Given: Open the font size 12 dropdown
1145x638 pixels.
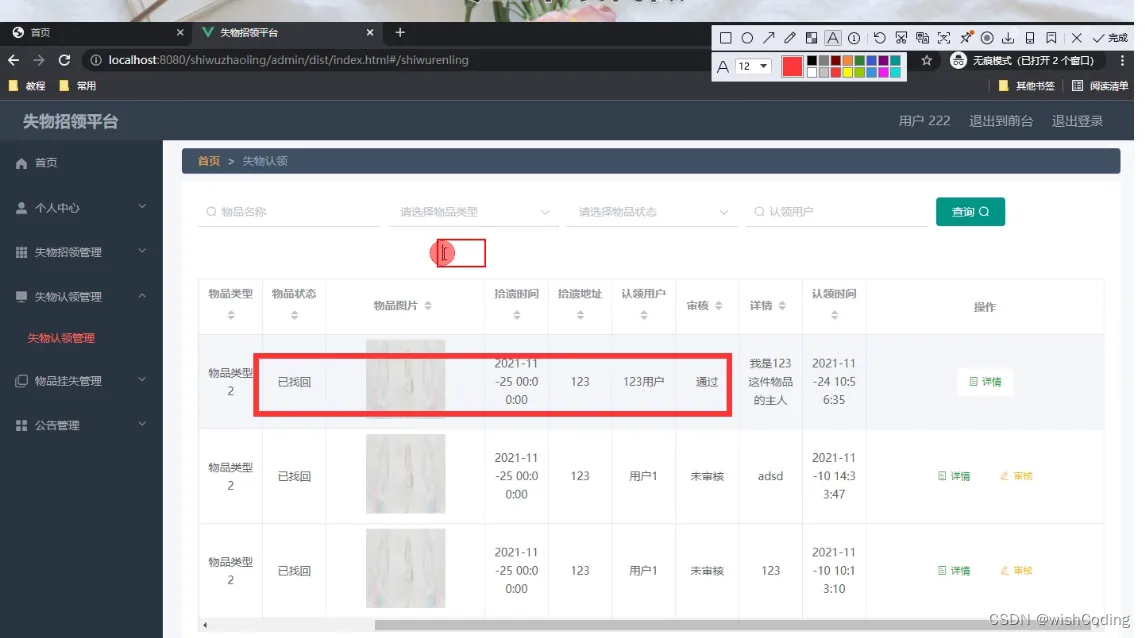Looking at the screenshot, I should pyautogui.click(x=754, y=66).
